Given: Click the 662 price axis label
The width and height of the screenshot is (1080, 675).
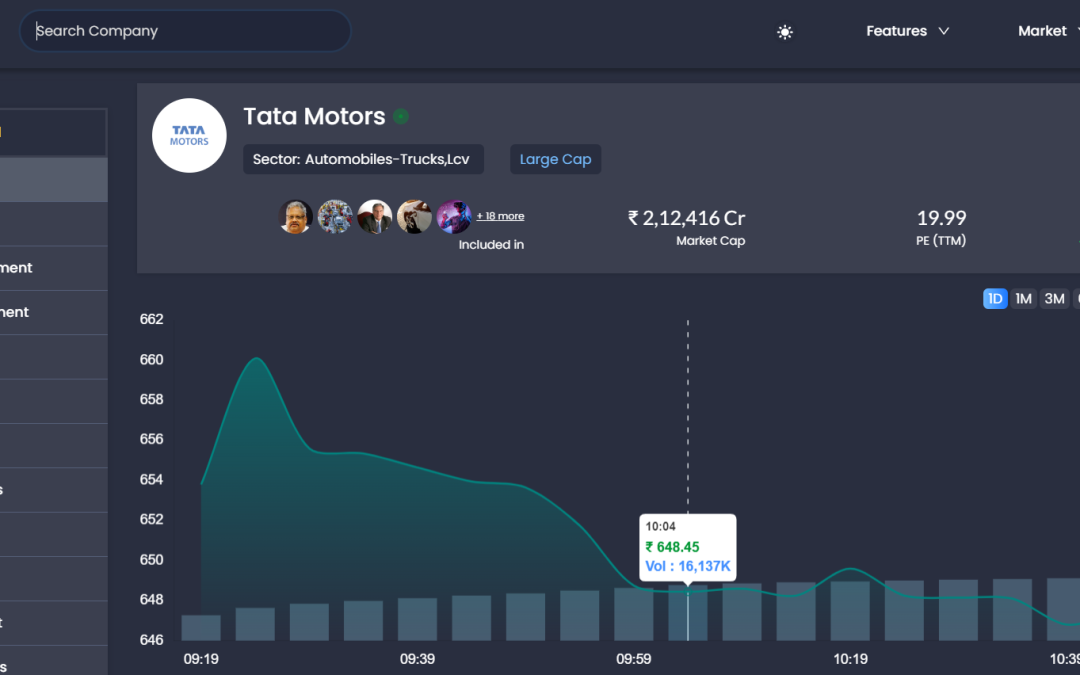Looking at the screenshot, I should click(x=152, y=319).
